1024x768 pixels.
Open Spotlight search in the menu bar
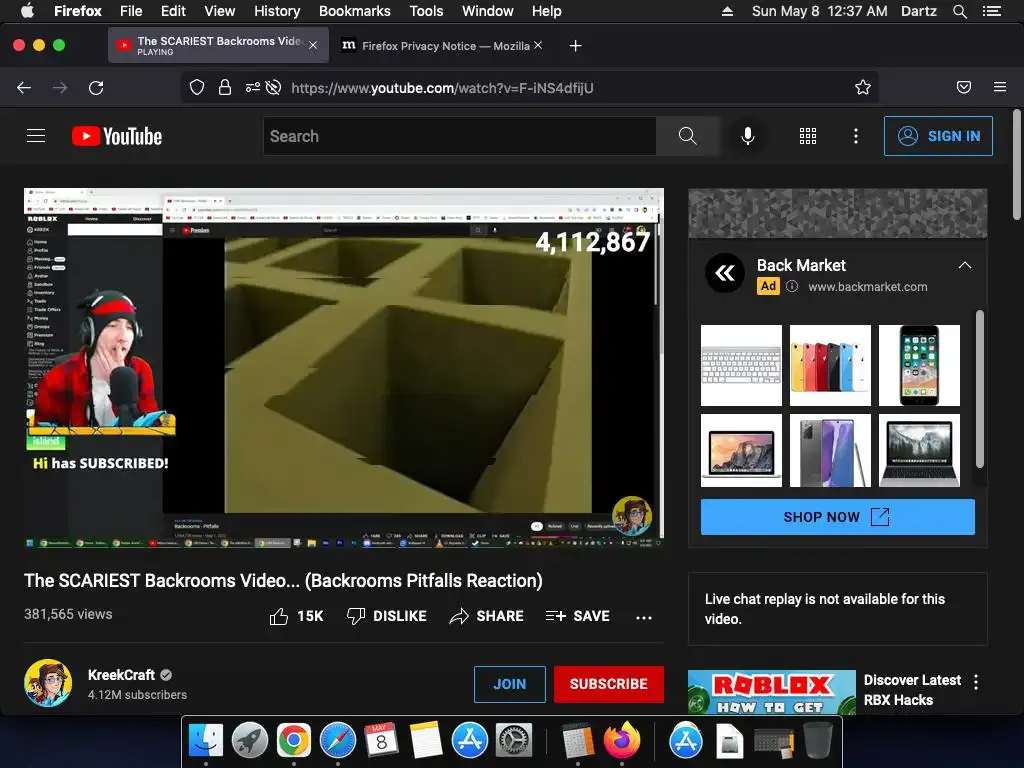959,11
